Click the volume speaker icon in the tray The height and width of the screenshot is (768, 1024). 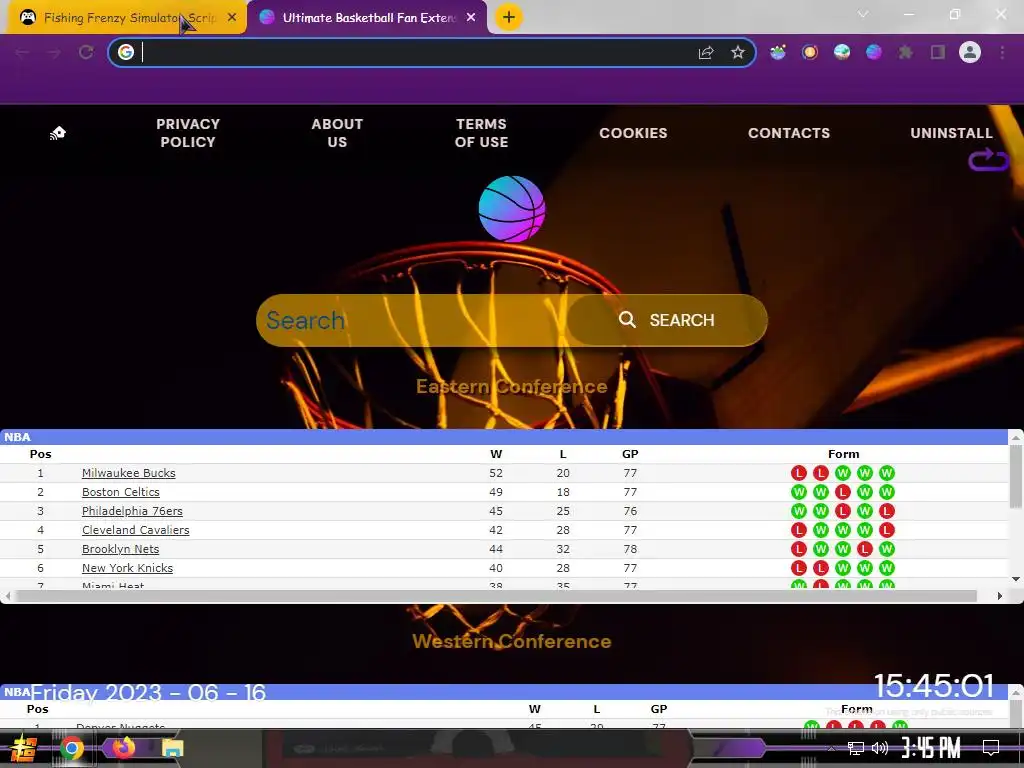click(x=880, y=748)
